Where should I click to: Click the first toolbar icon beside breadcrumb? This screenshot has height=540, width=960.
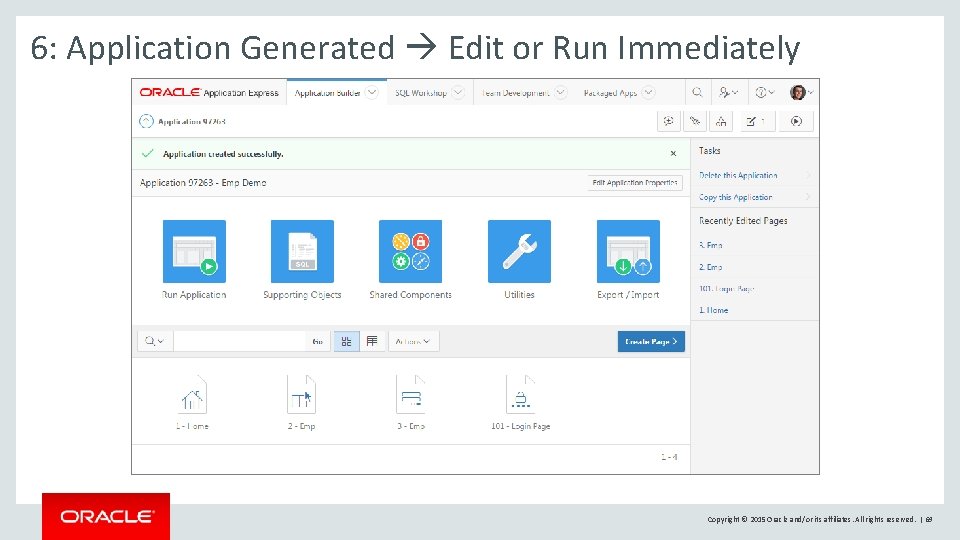click(x=669, y=121)
